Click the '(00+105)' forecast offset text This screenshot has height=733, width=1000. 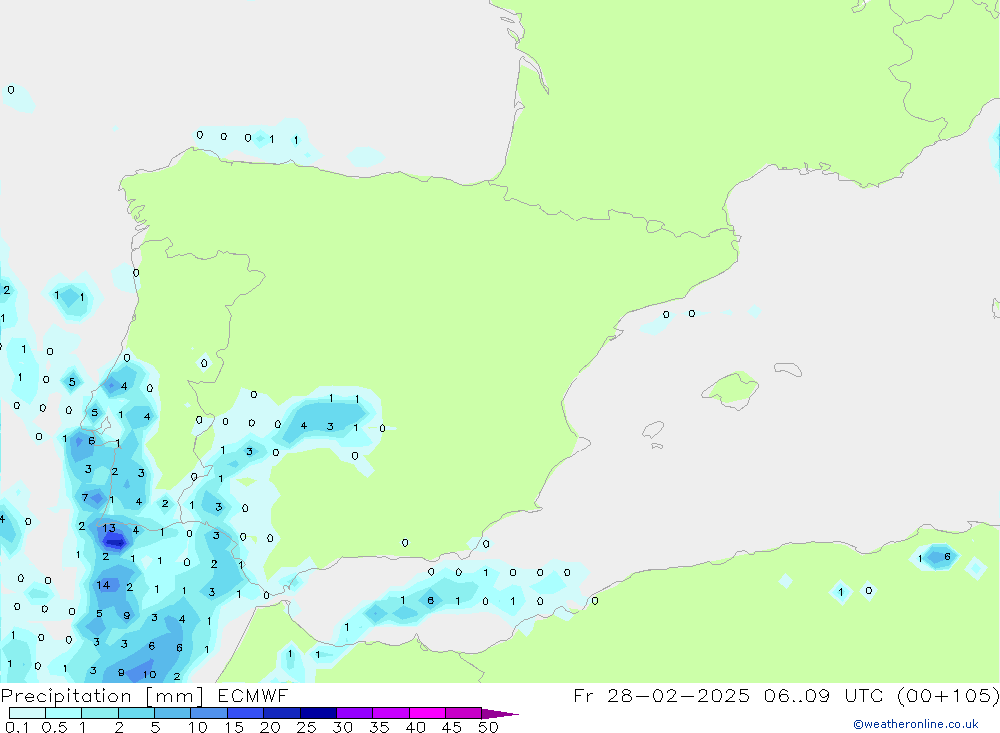coord(948,695)
